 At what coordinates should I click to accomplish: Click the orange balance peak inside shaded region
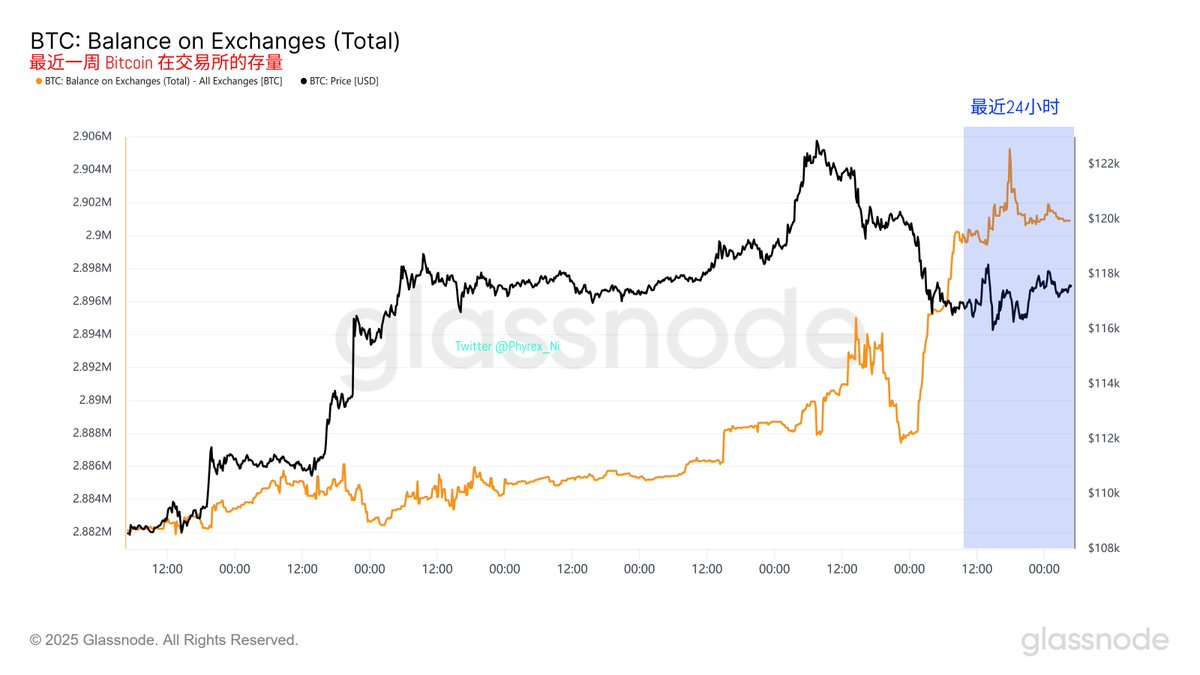[1010, 150]
